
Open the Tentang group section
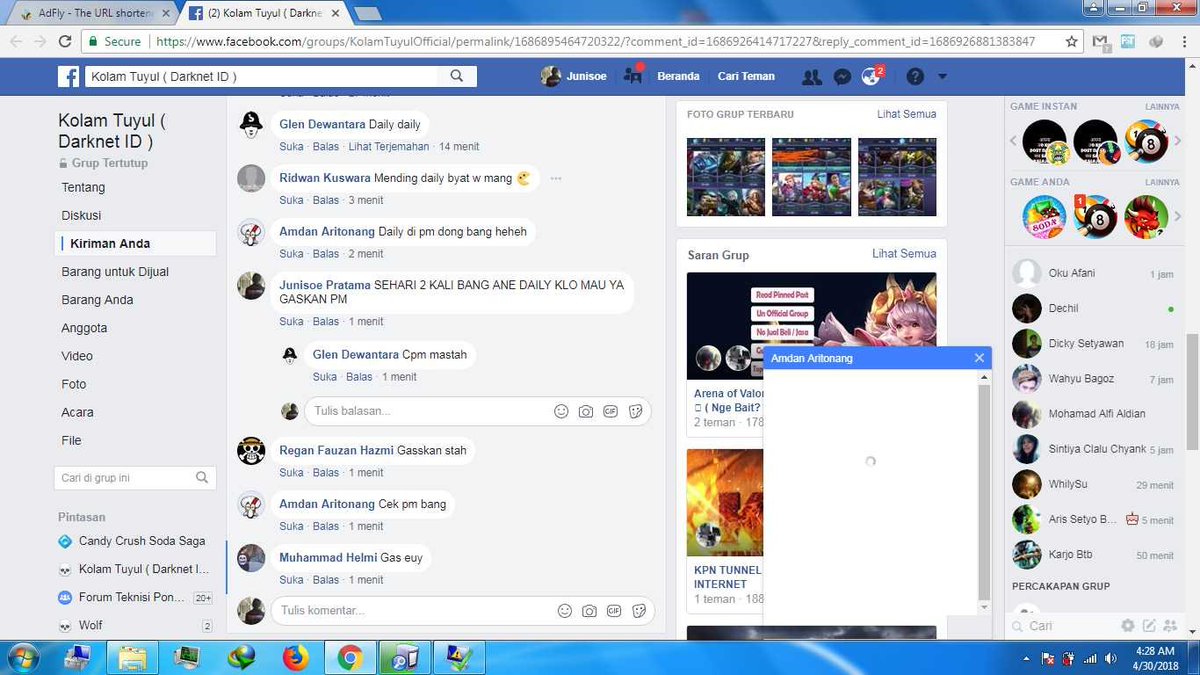click(83, 187)
